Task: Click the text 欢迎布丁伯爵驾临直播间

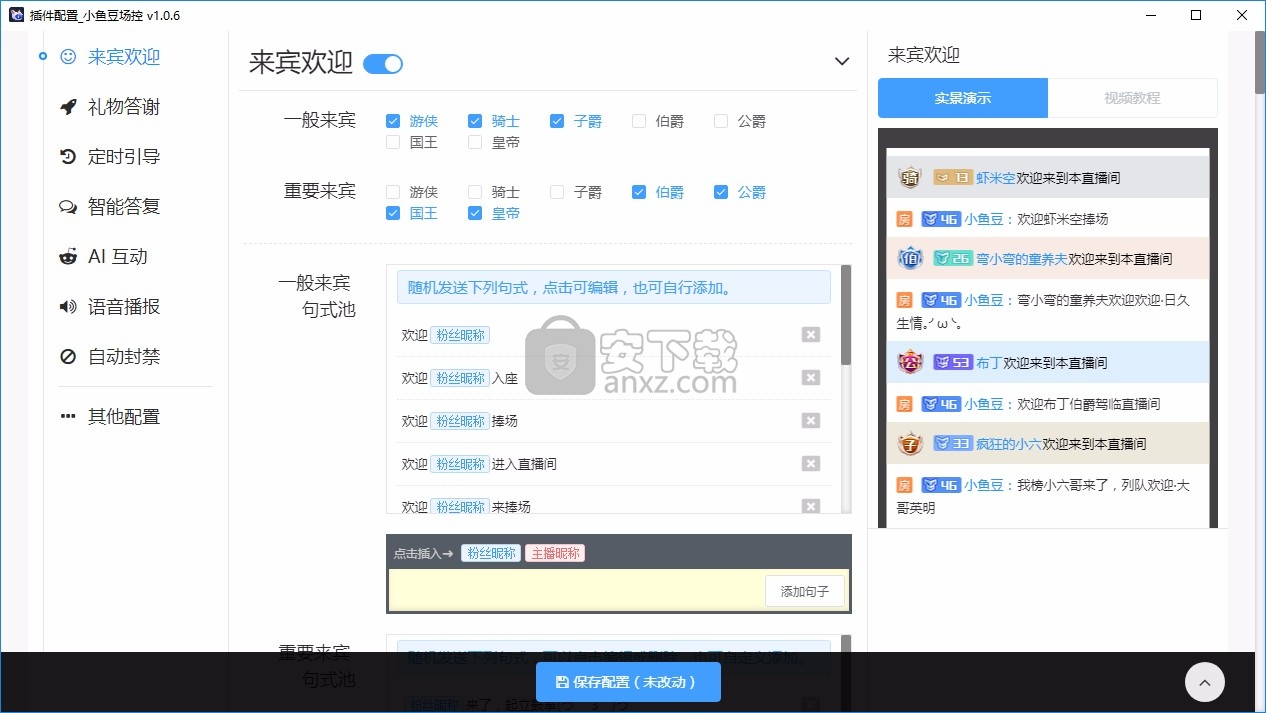Action: (x=1089, y=404)
